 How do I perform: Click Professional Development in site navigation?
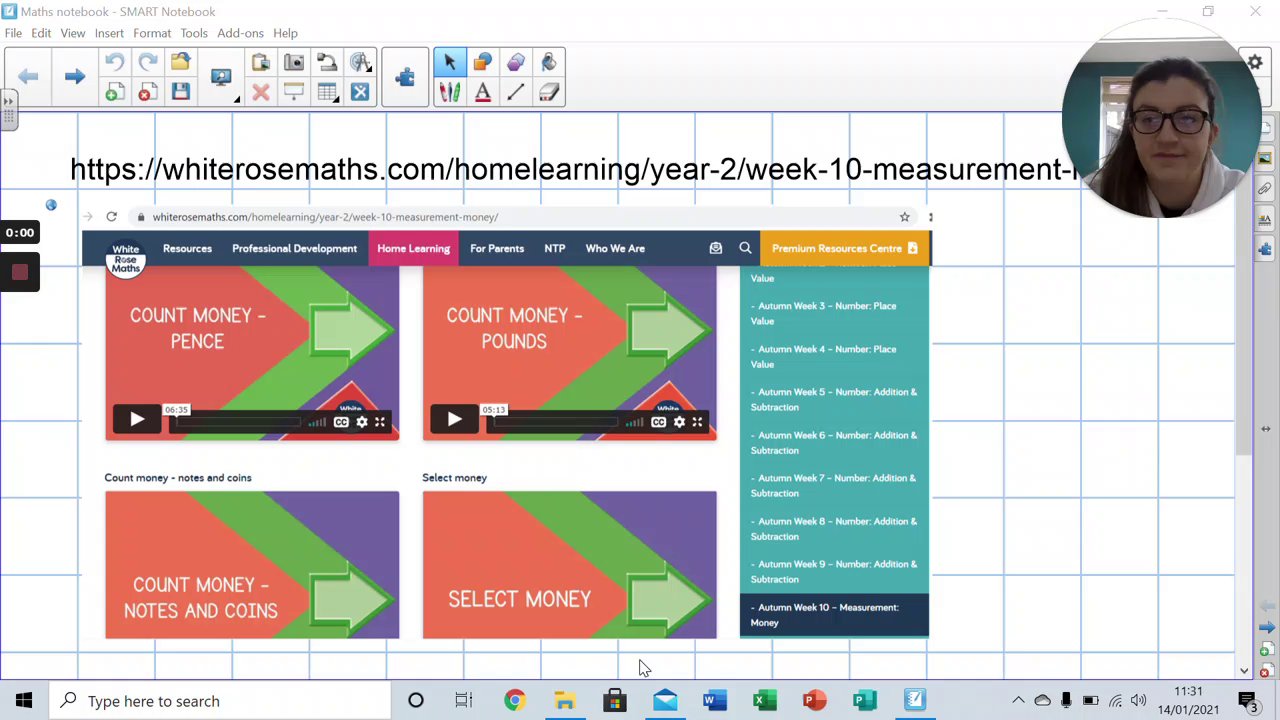[294, 248]
